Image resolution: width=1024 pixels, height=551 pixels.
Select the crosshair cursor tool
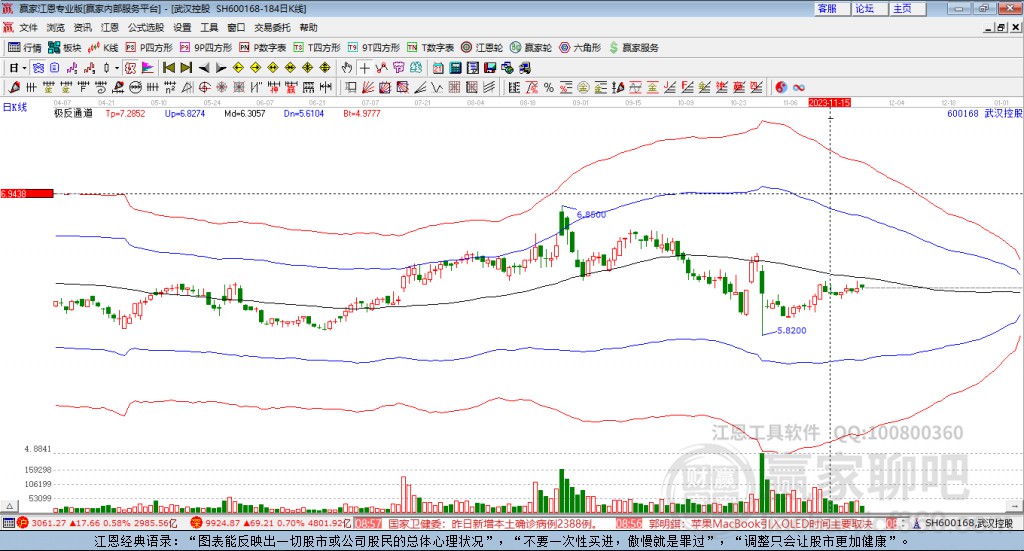[364, 68]
